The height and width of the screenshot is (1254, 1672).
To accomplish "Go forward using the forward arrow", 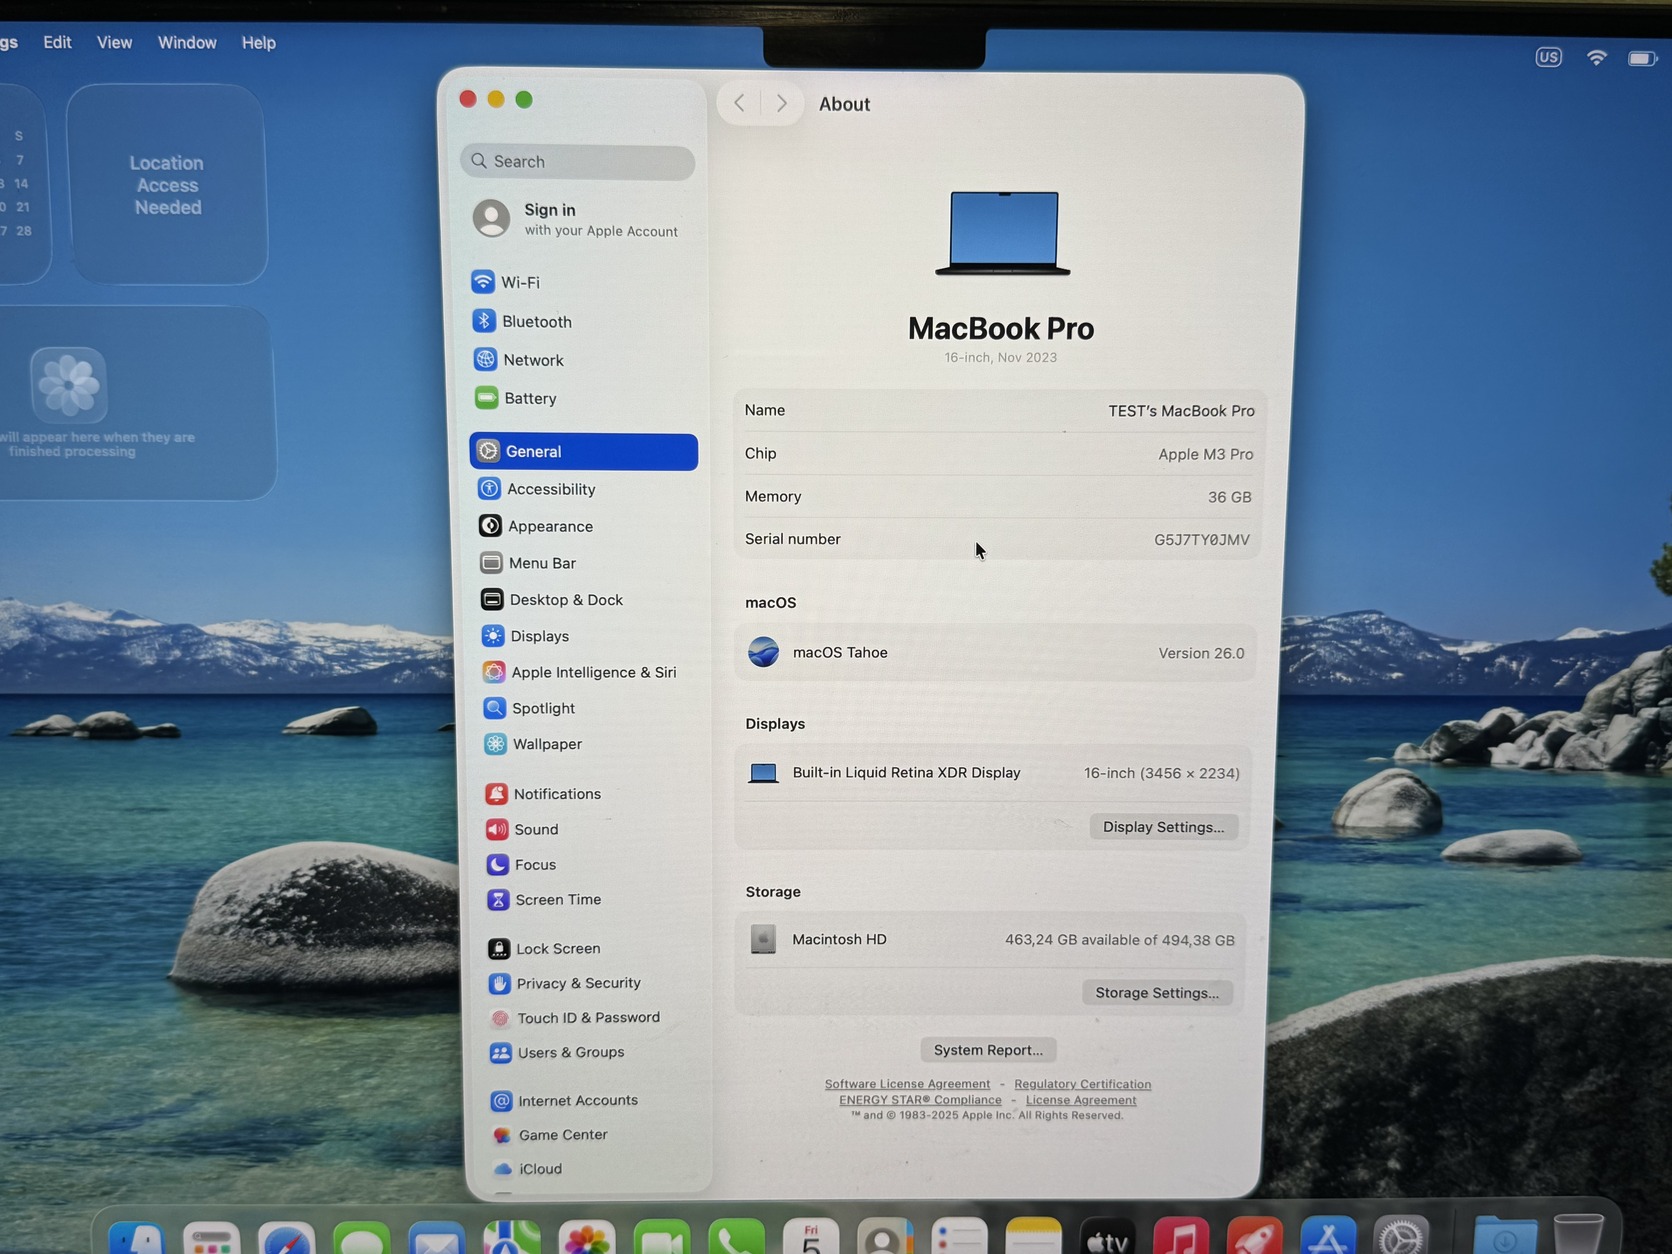I will [782, 103].
